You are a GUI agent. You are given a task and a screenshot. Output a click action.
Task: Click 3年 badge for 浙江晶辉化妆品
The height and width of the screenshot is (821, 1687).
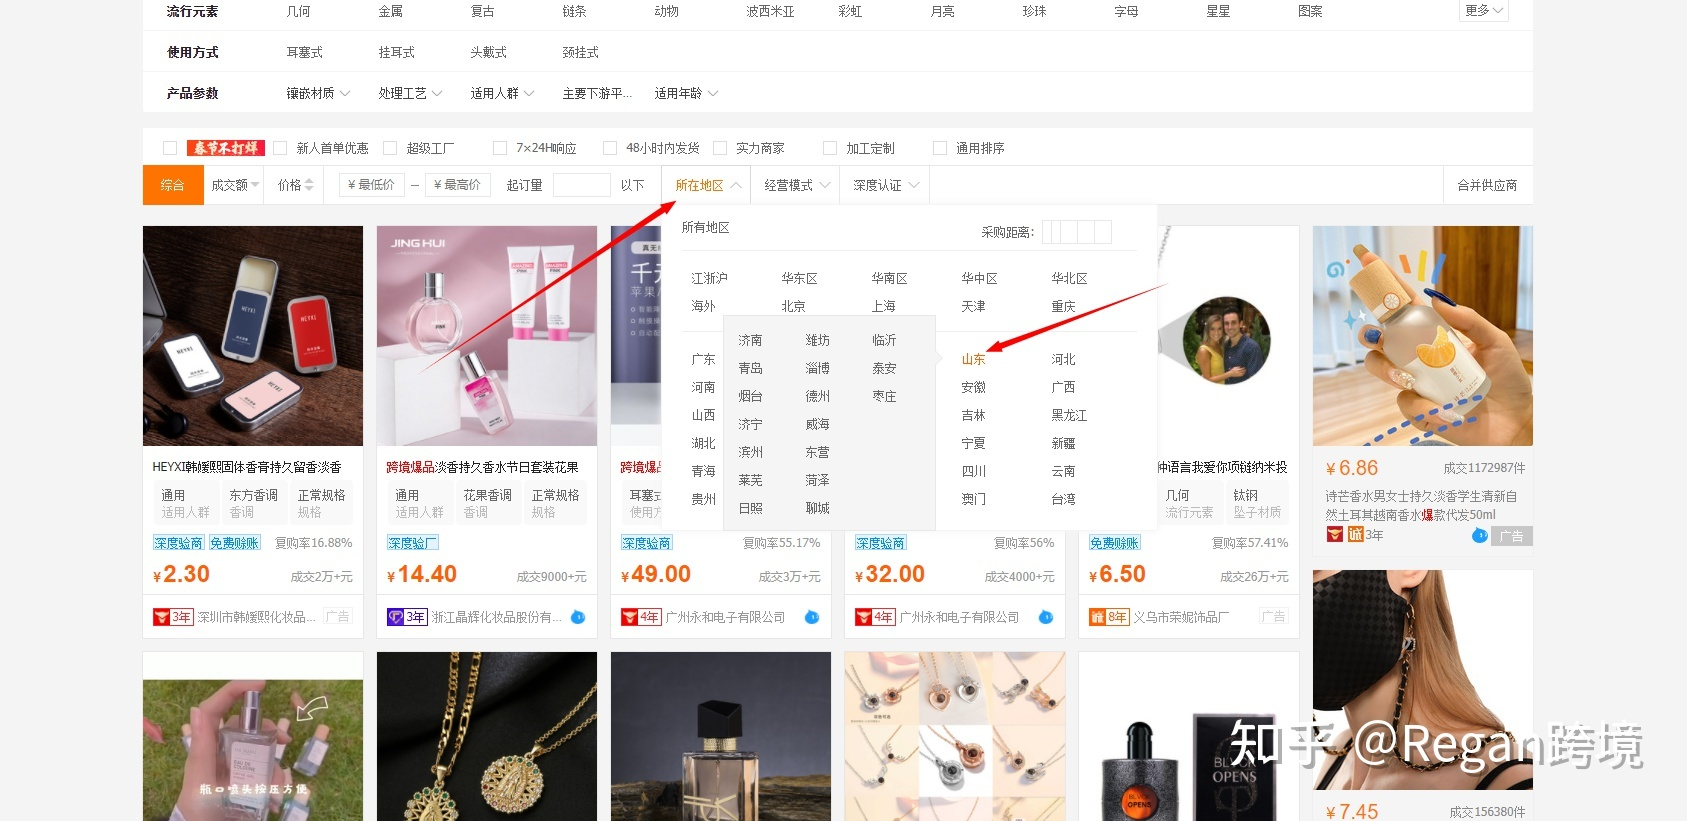pyautogui.click(x=407, y=617)
